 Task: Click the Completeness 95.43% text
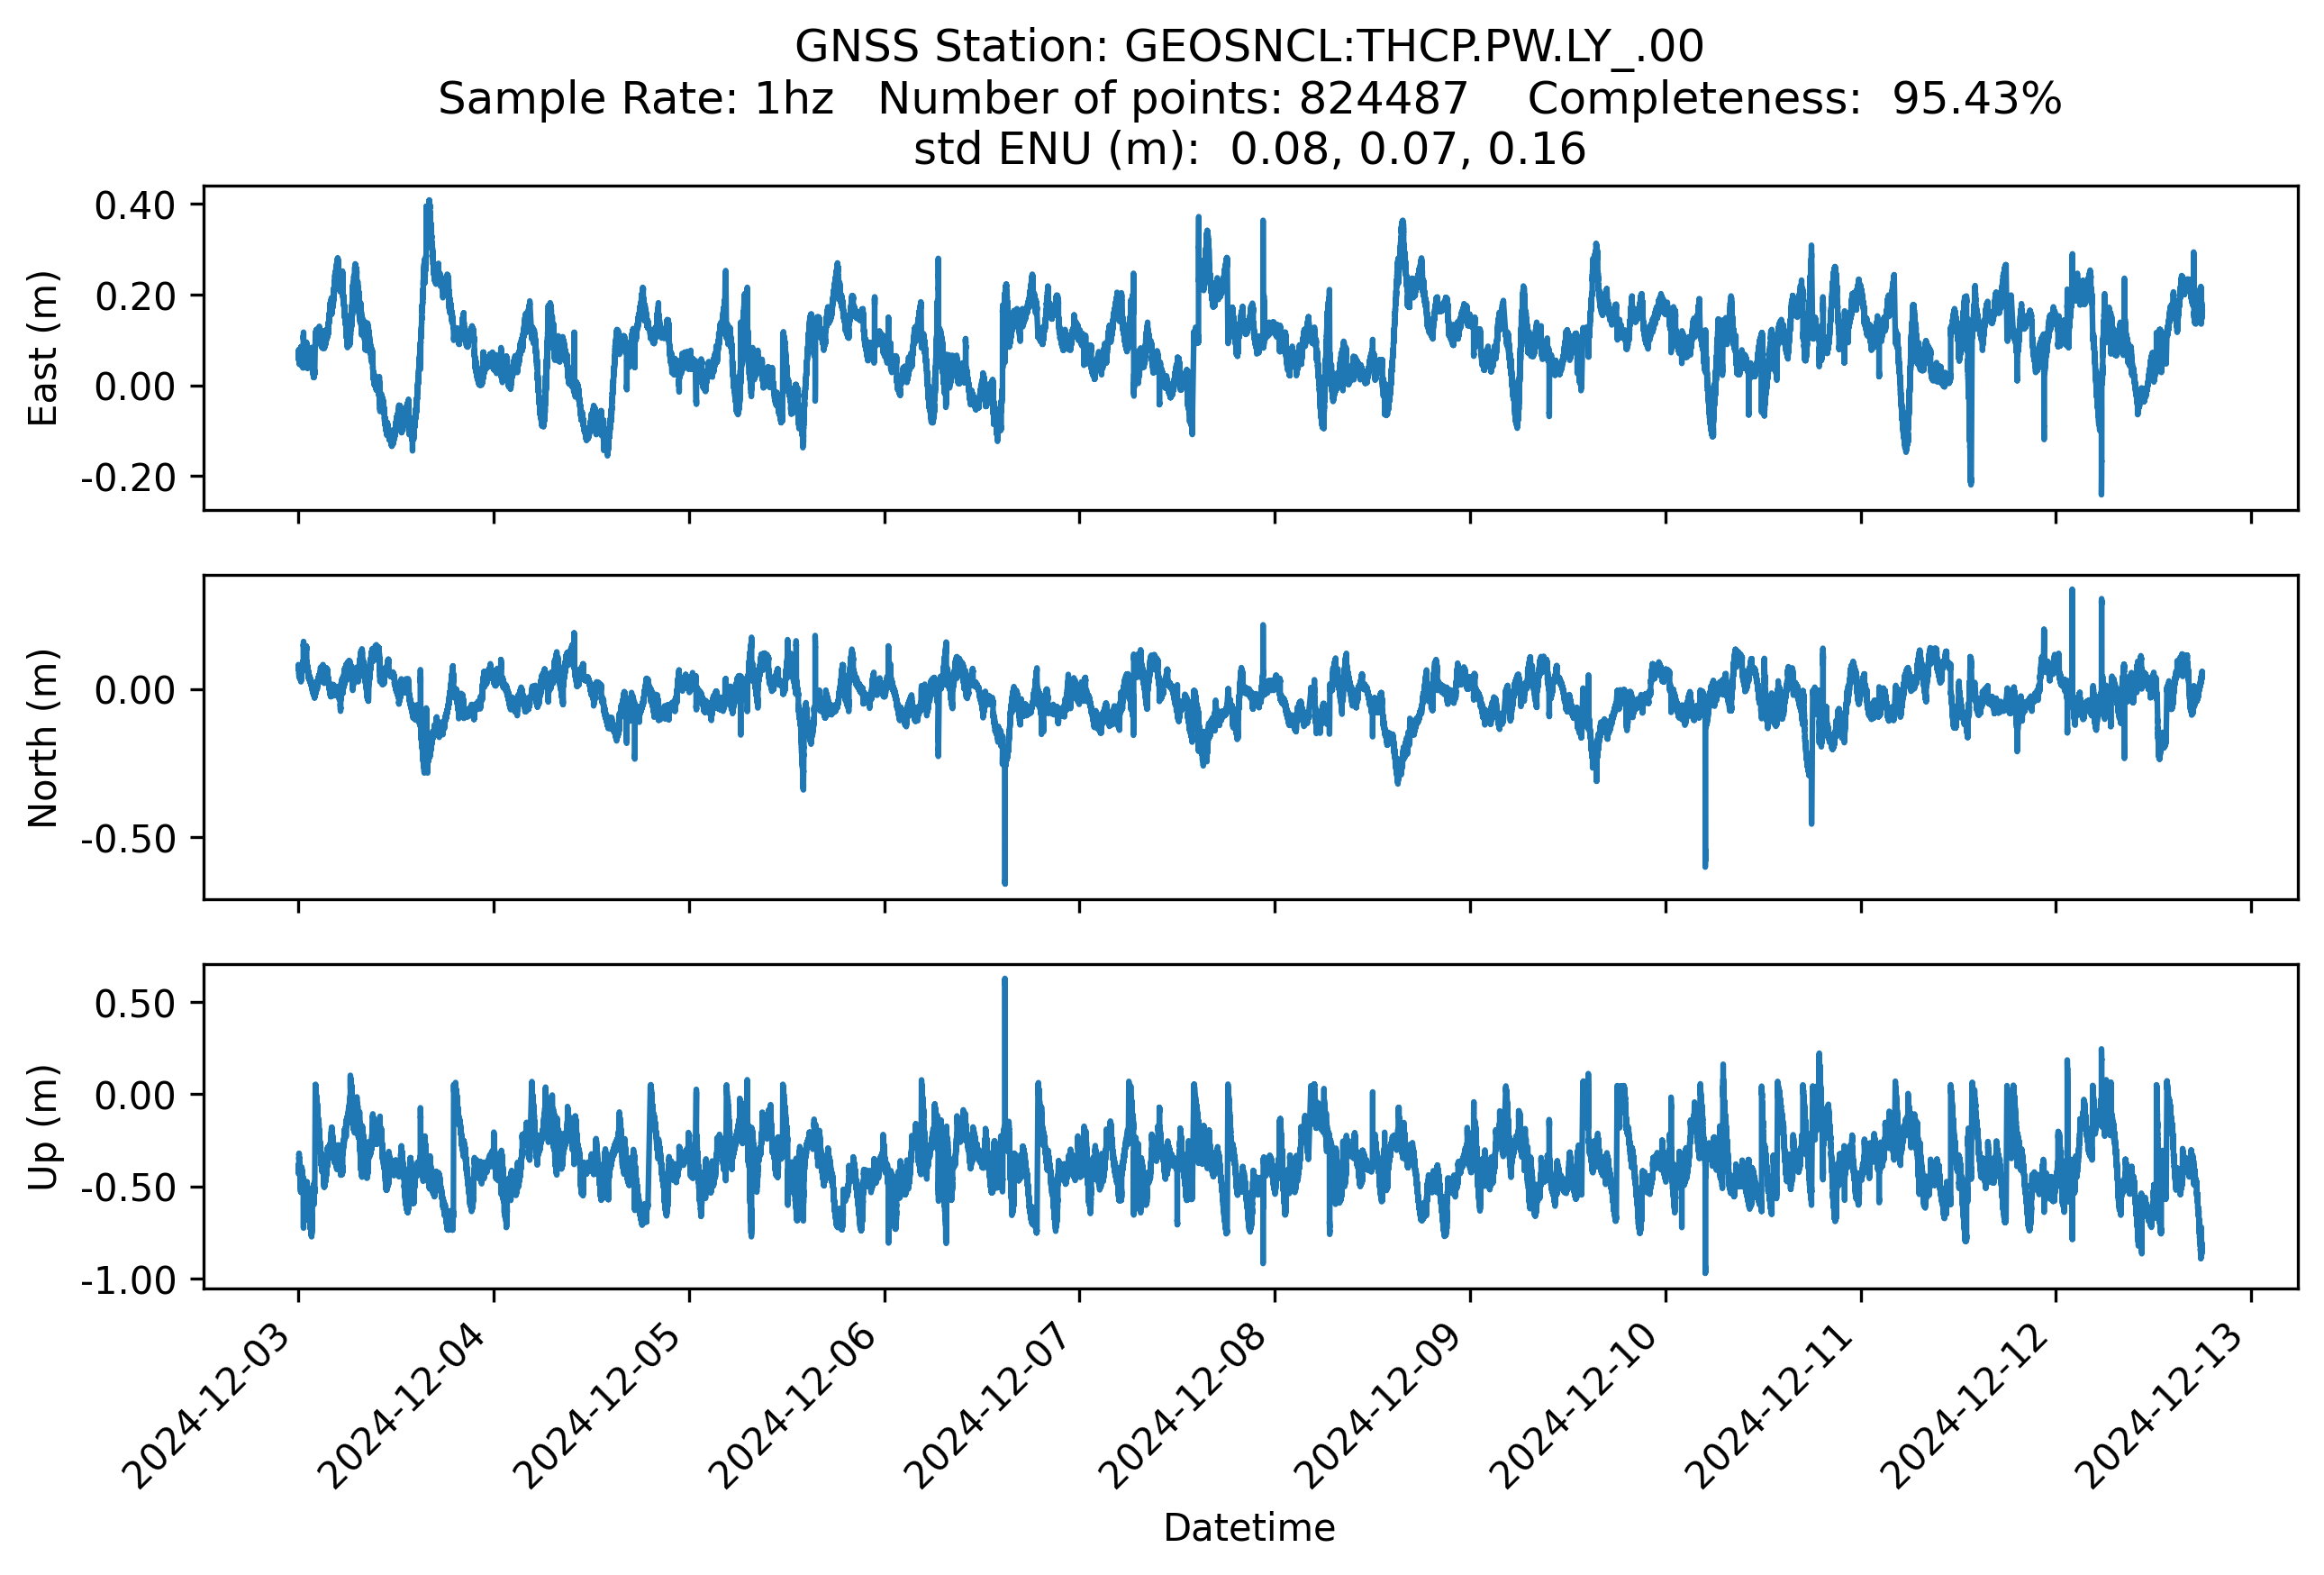(1793, 99)
